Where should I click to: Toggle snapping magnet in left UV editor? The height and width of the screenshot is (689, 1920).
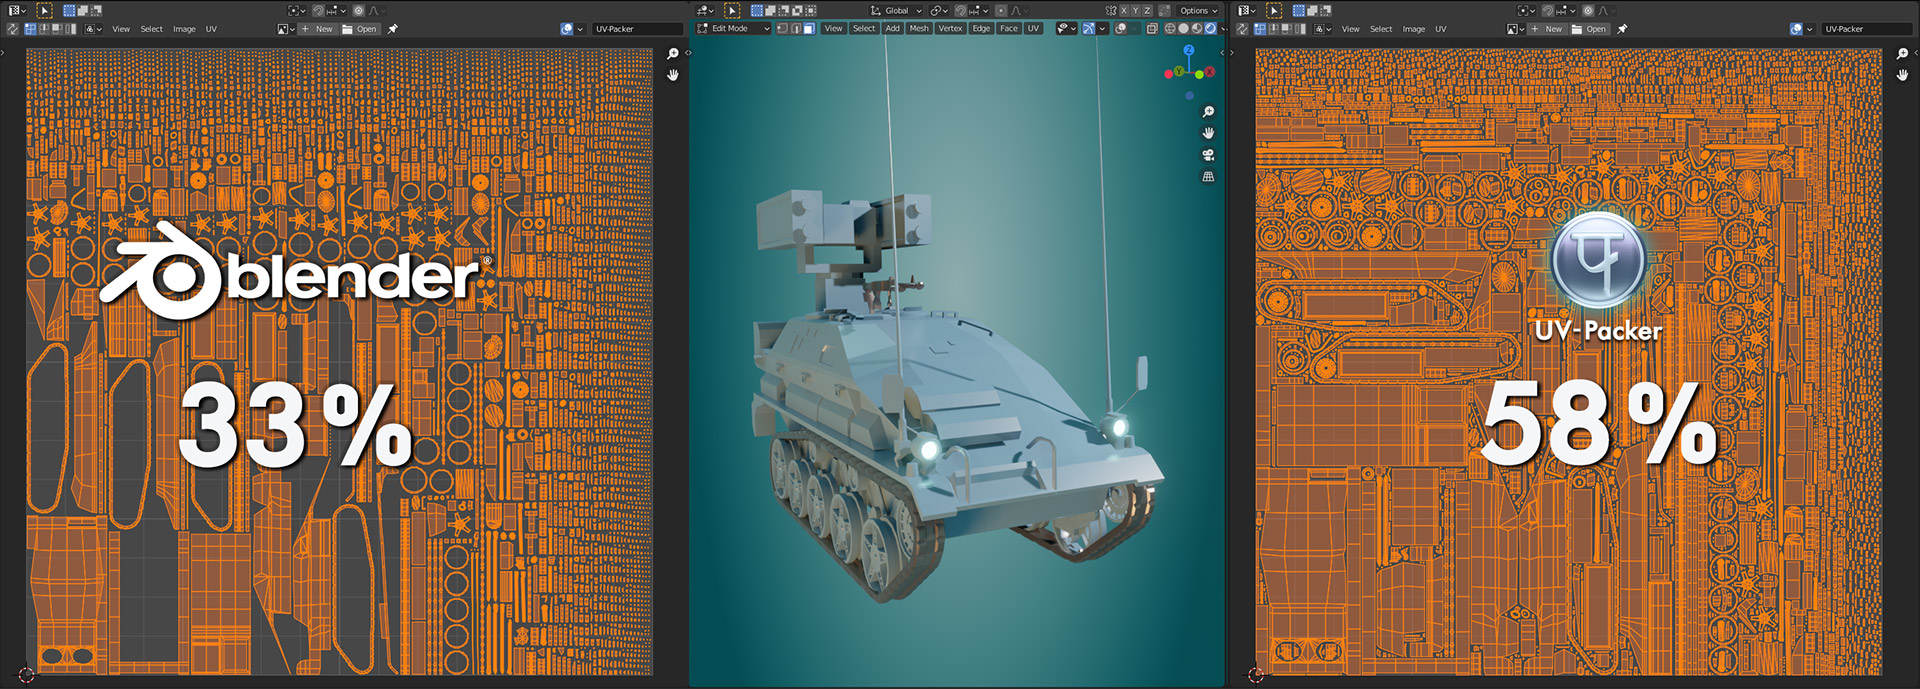click(318, 10)
